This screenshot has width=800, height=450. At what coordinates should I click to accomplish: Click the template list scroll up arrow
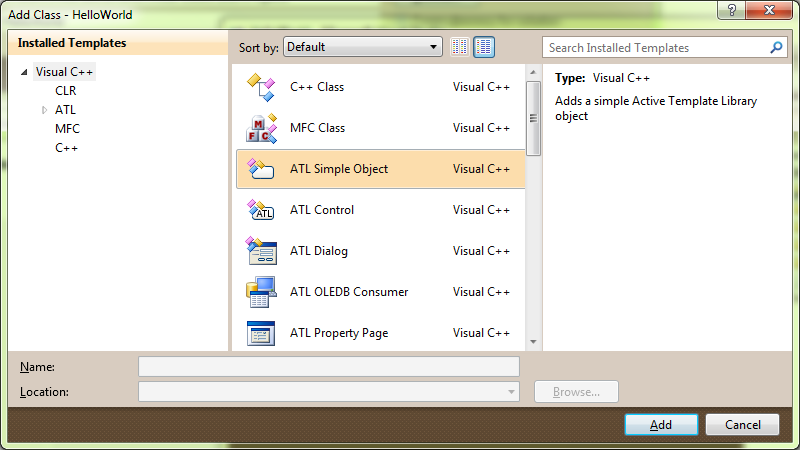[533, 72]
